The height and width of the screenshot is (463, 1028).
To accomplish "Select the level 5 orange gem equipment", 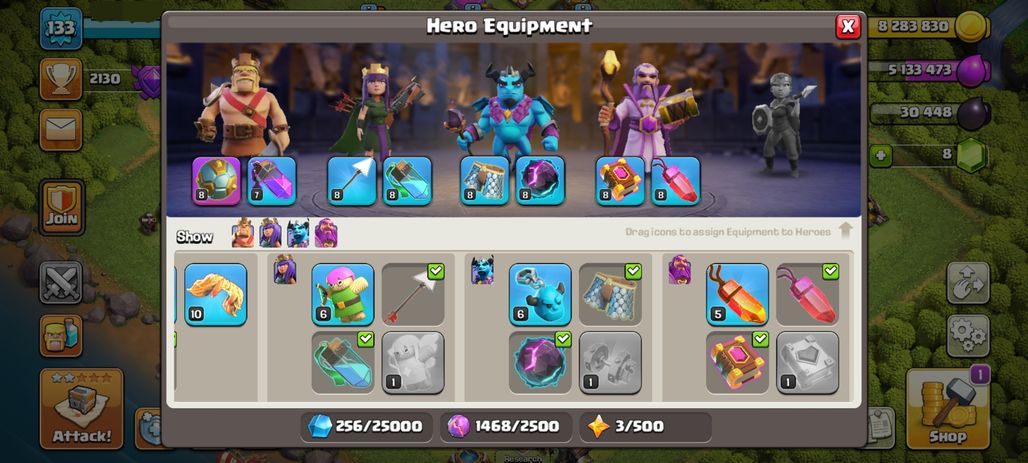I will click(x=738, y=294).
